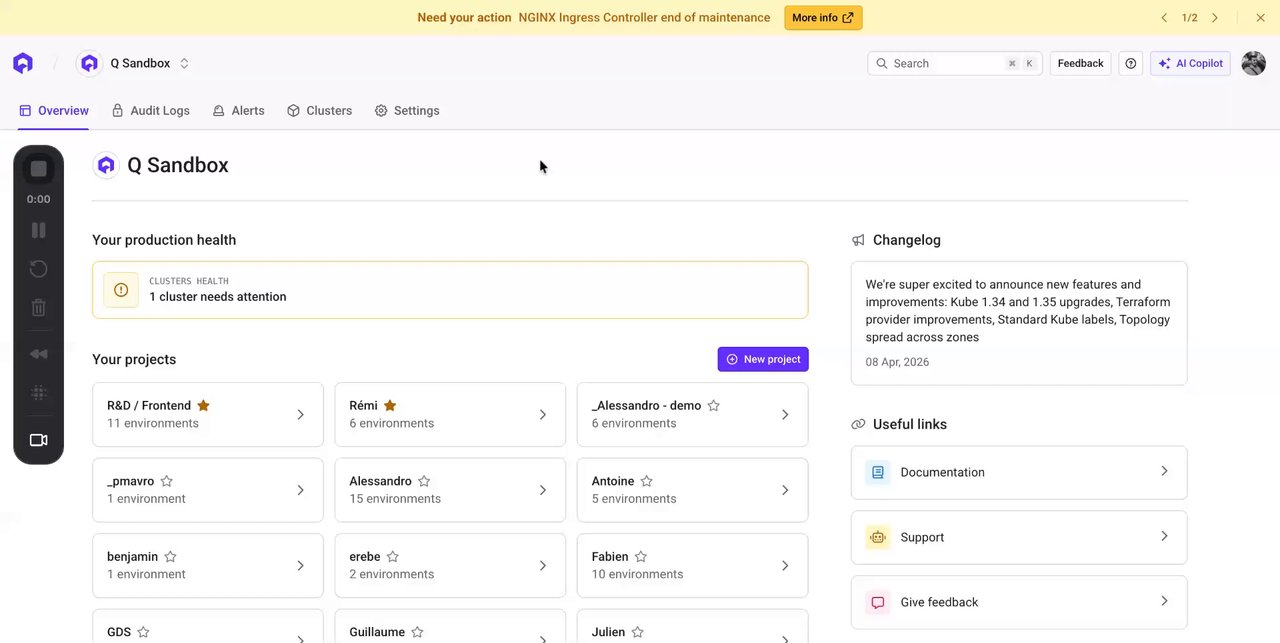1280x643 pixels.
Task: Expand the Documentation link chevron
Action: coord(1164,471)
